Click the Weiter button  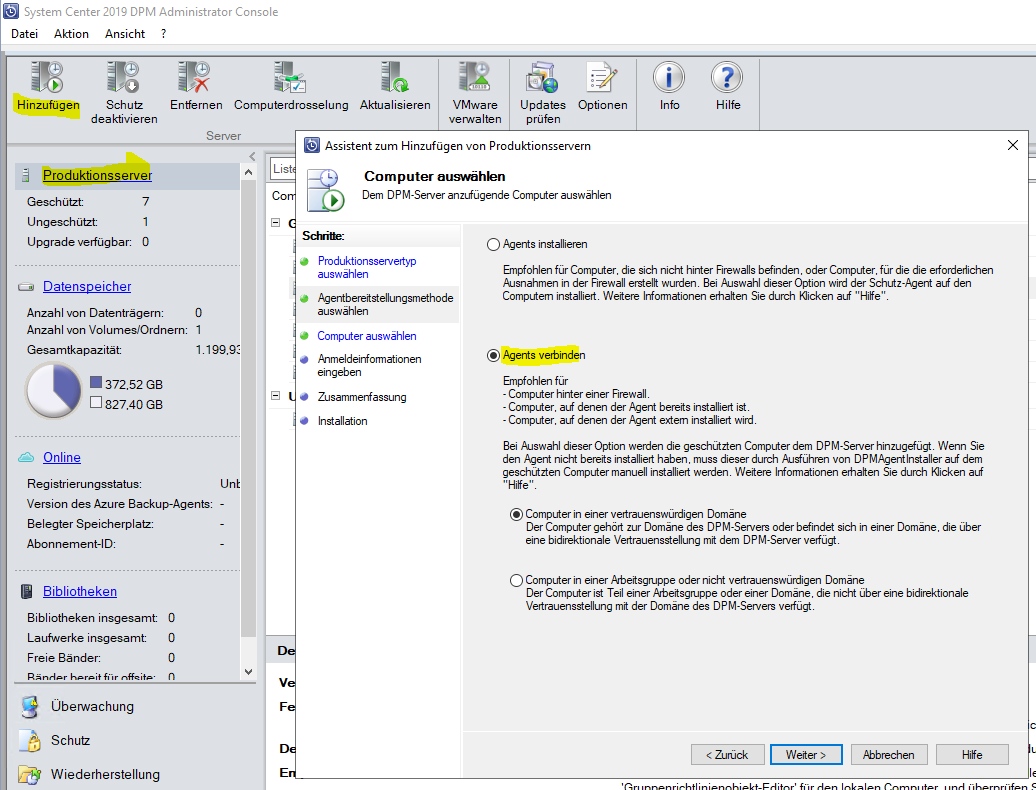(806, 754)
